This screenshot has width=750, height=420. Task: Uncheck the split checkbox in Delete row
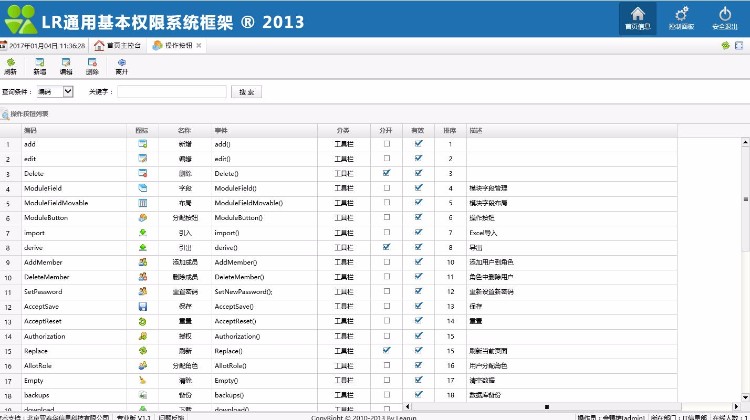click(x=386, y=173)
